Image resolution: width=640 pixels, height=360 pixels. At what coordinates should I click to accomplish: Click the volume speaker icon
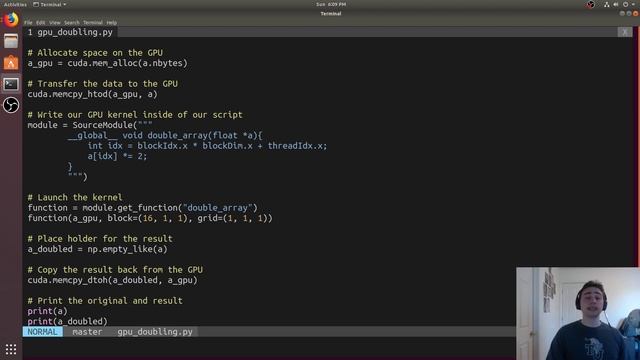tap(616, 4)
